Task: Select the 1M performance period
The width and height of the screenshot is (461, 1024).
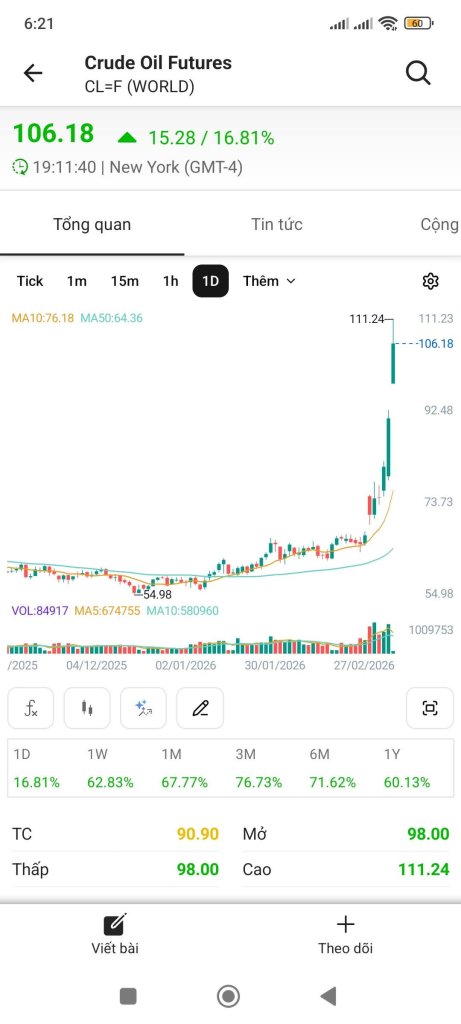Action: [x=185, y=768]
